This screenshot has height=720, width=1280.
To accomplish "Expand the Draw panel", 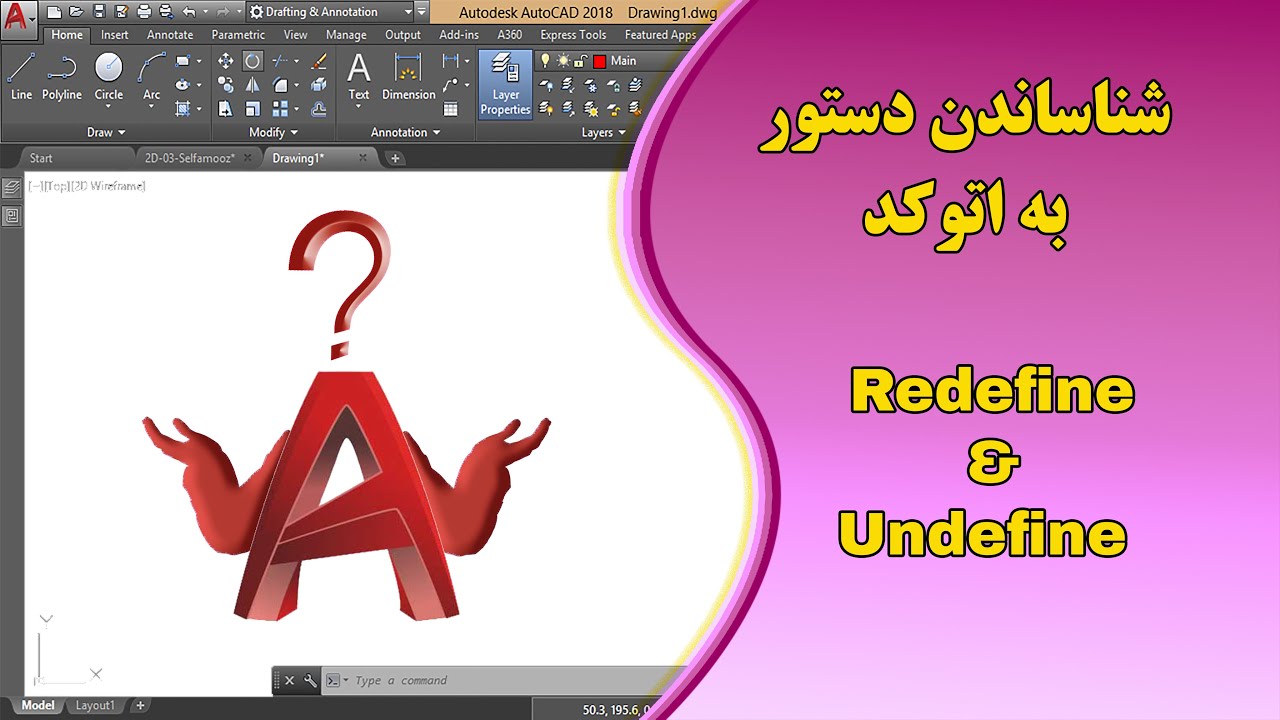I will [106, 132].
